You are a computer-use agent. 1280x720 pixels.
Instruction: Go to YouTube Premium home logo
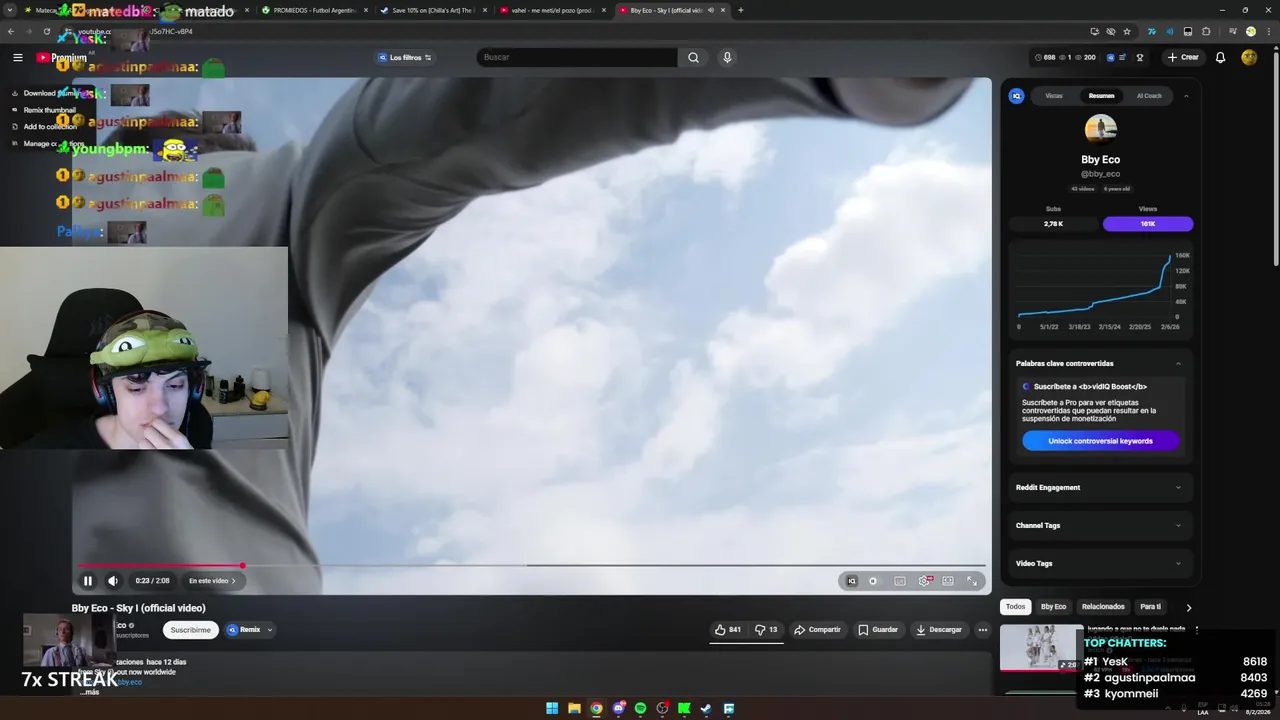62,57
